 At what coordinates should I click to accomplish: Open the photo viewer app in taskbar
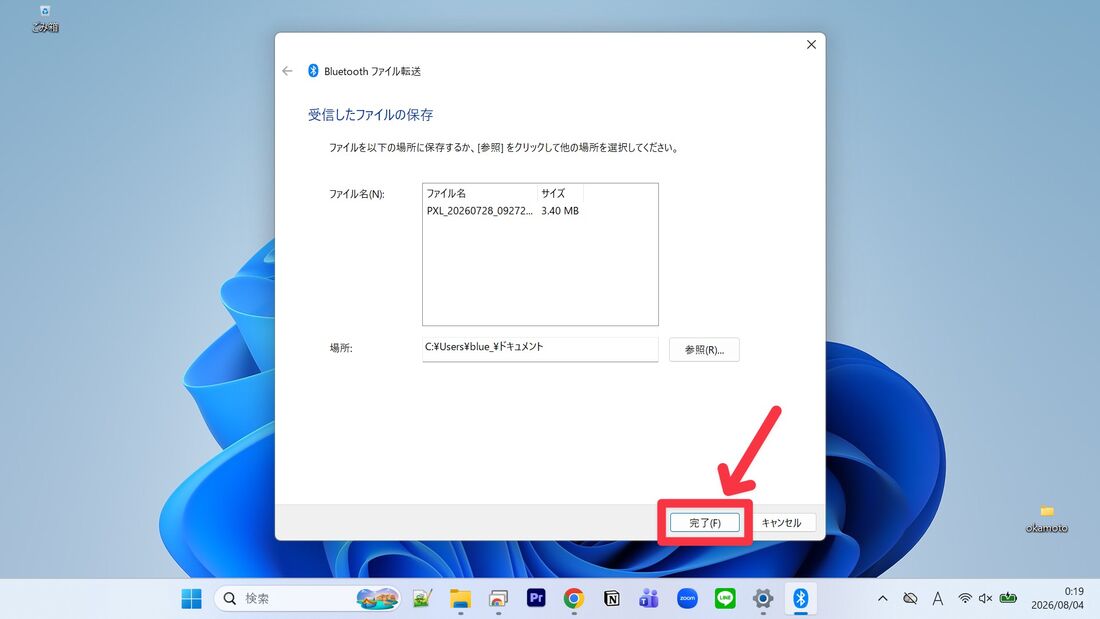coord(498,599)
